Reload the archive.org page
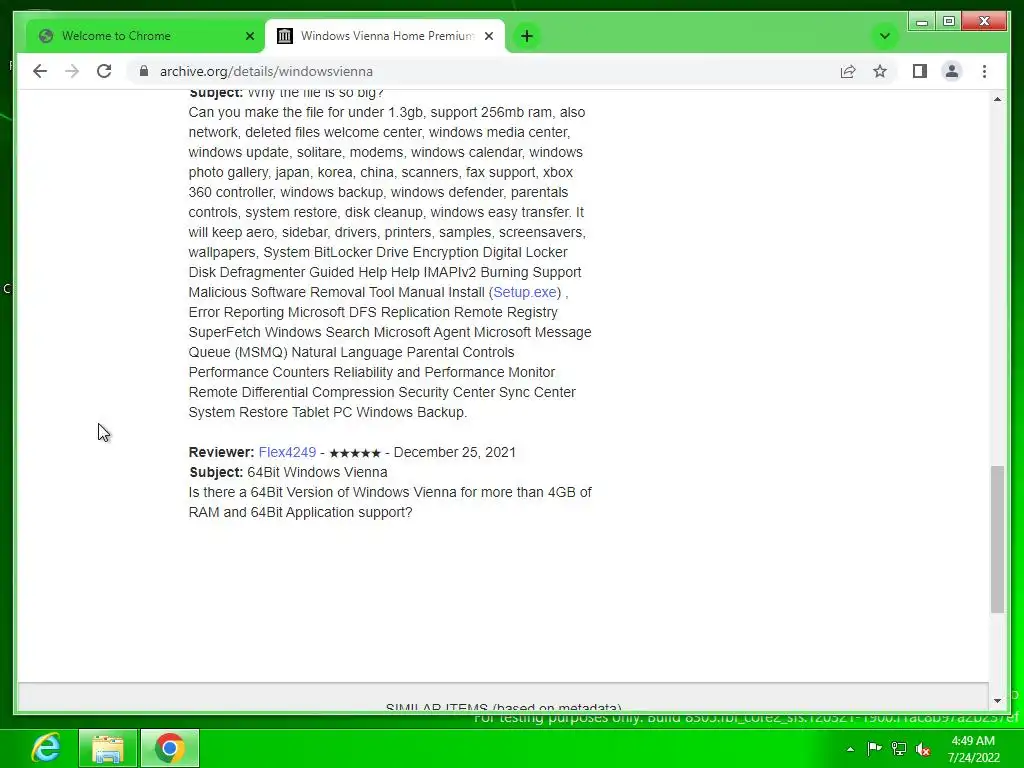The height and width of the screenshot is (768, 1024). coord(104,71)
